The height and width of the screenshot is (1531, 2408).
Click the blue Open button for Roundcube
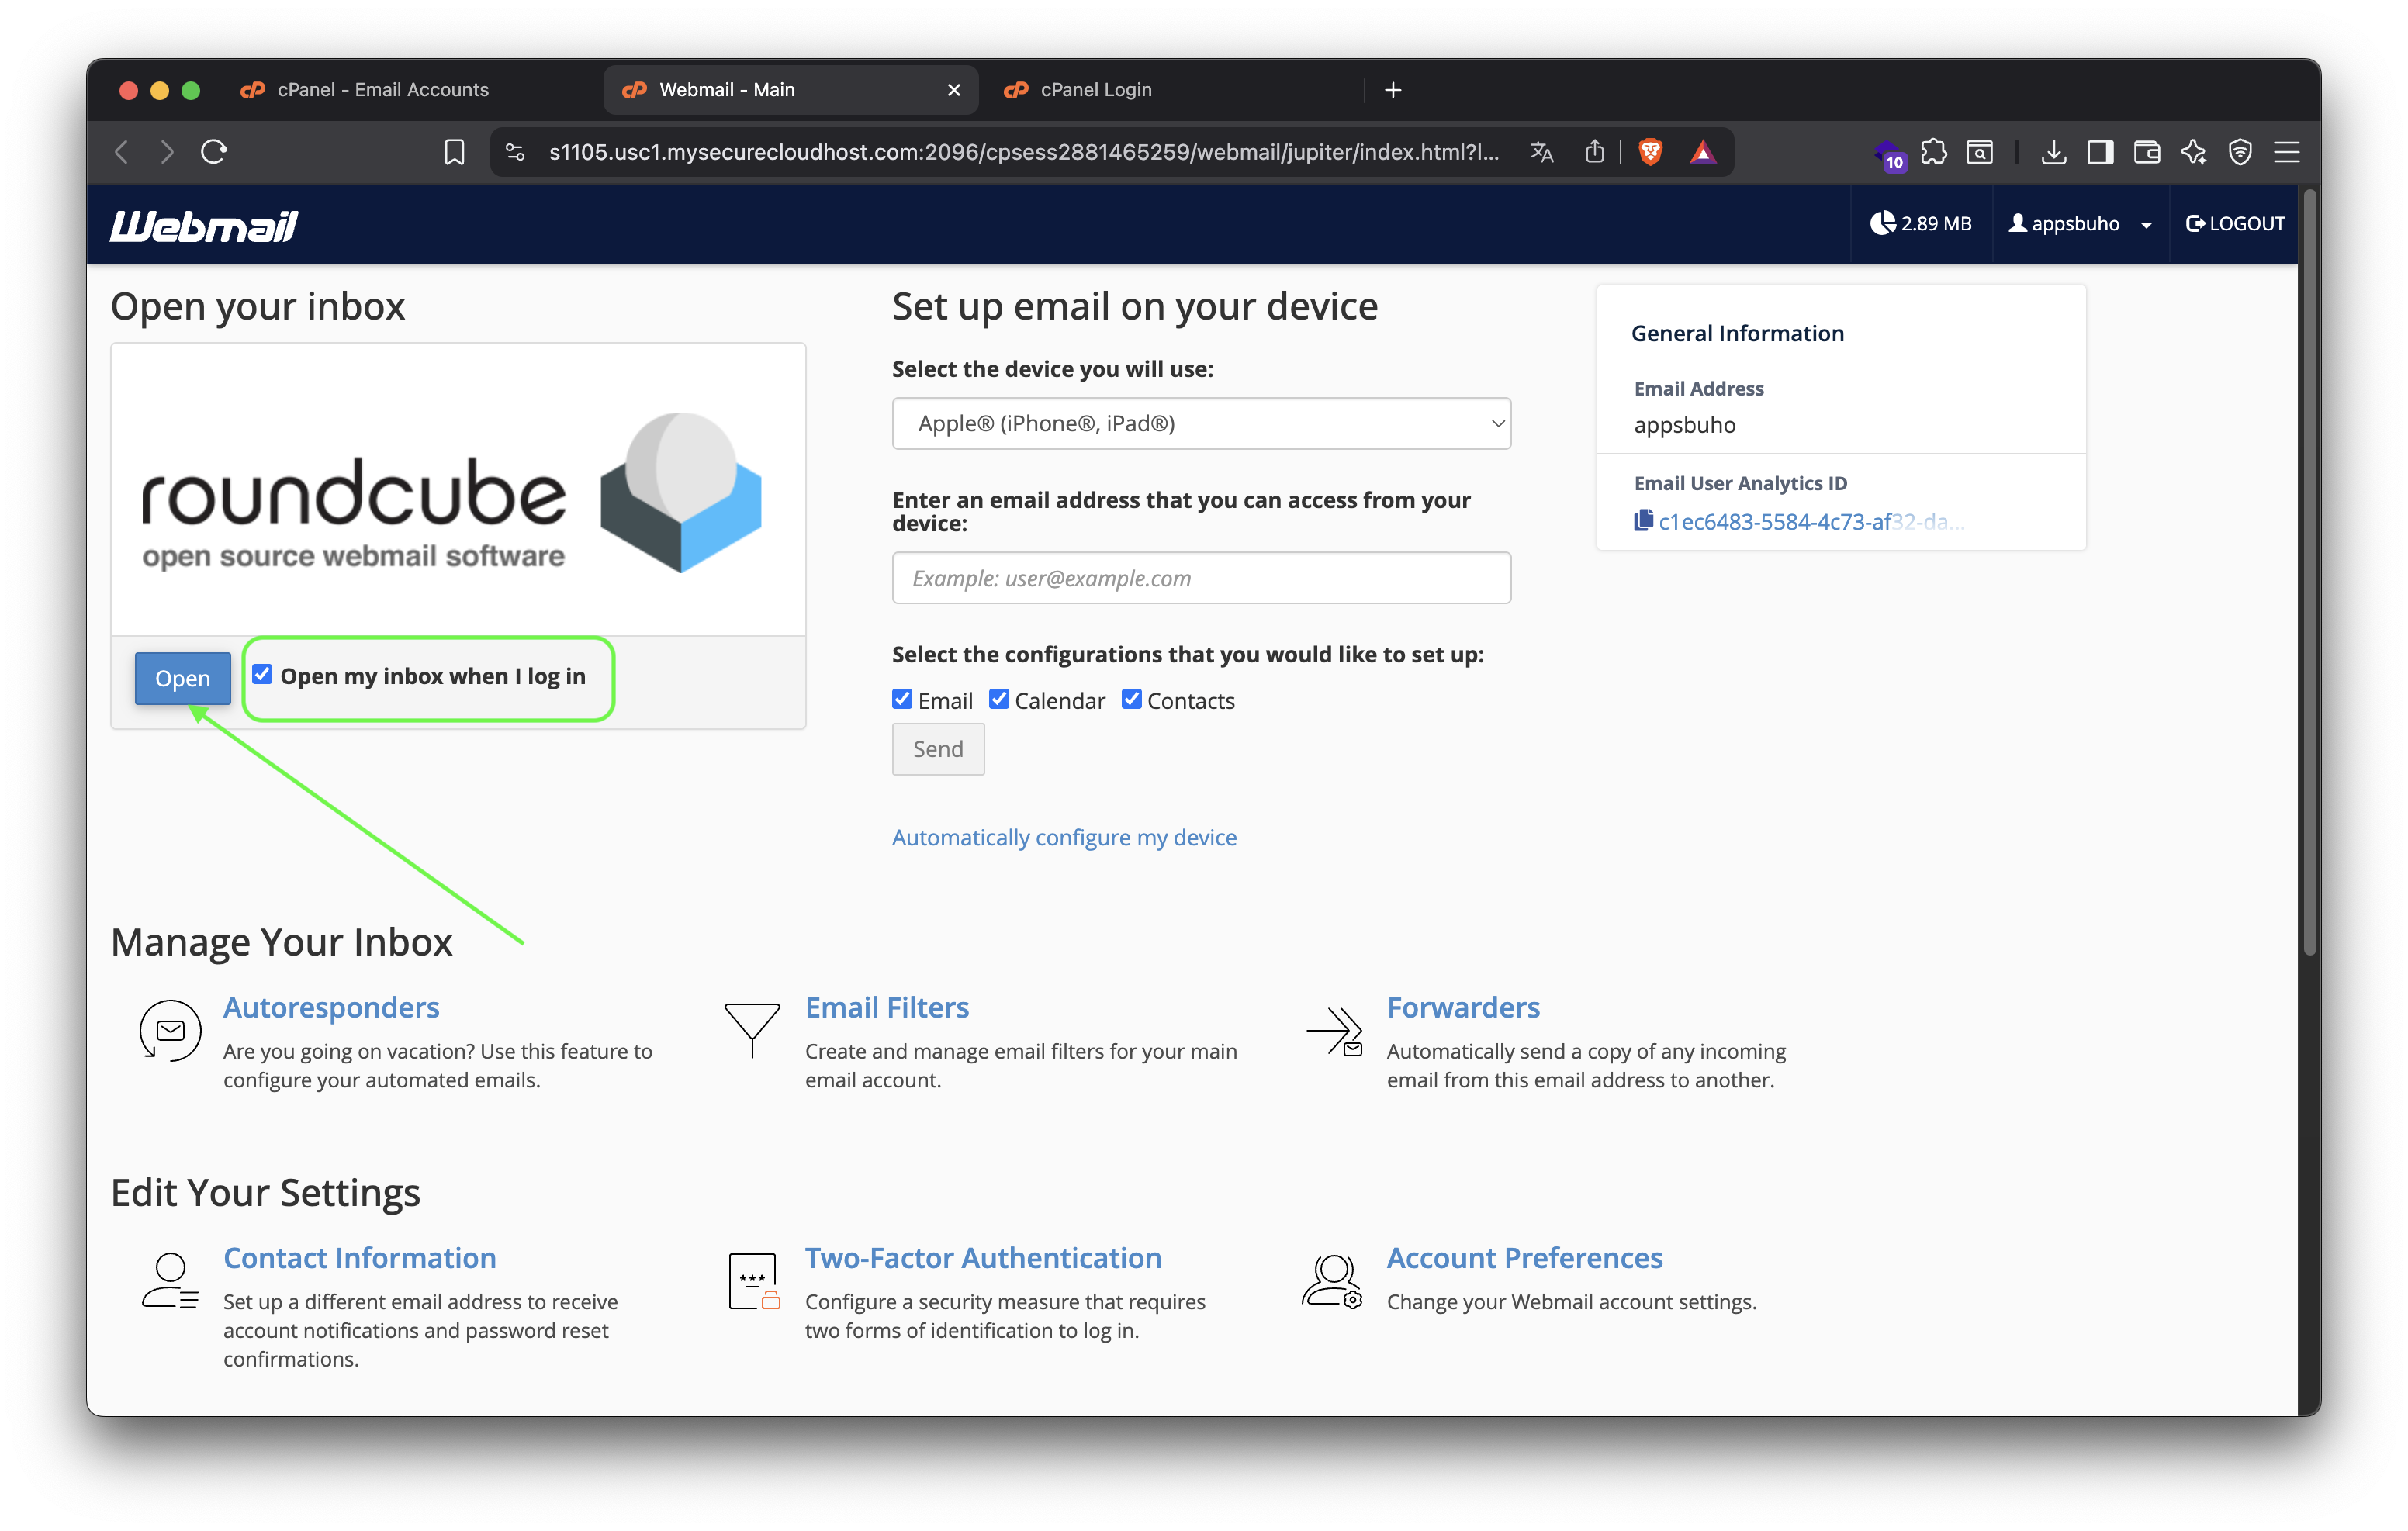coord(183,678)
